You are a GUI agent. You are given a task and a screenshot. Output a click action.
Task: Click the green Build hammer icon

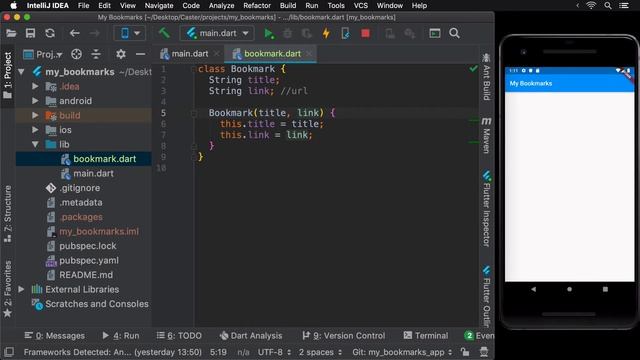[164, 33]
